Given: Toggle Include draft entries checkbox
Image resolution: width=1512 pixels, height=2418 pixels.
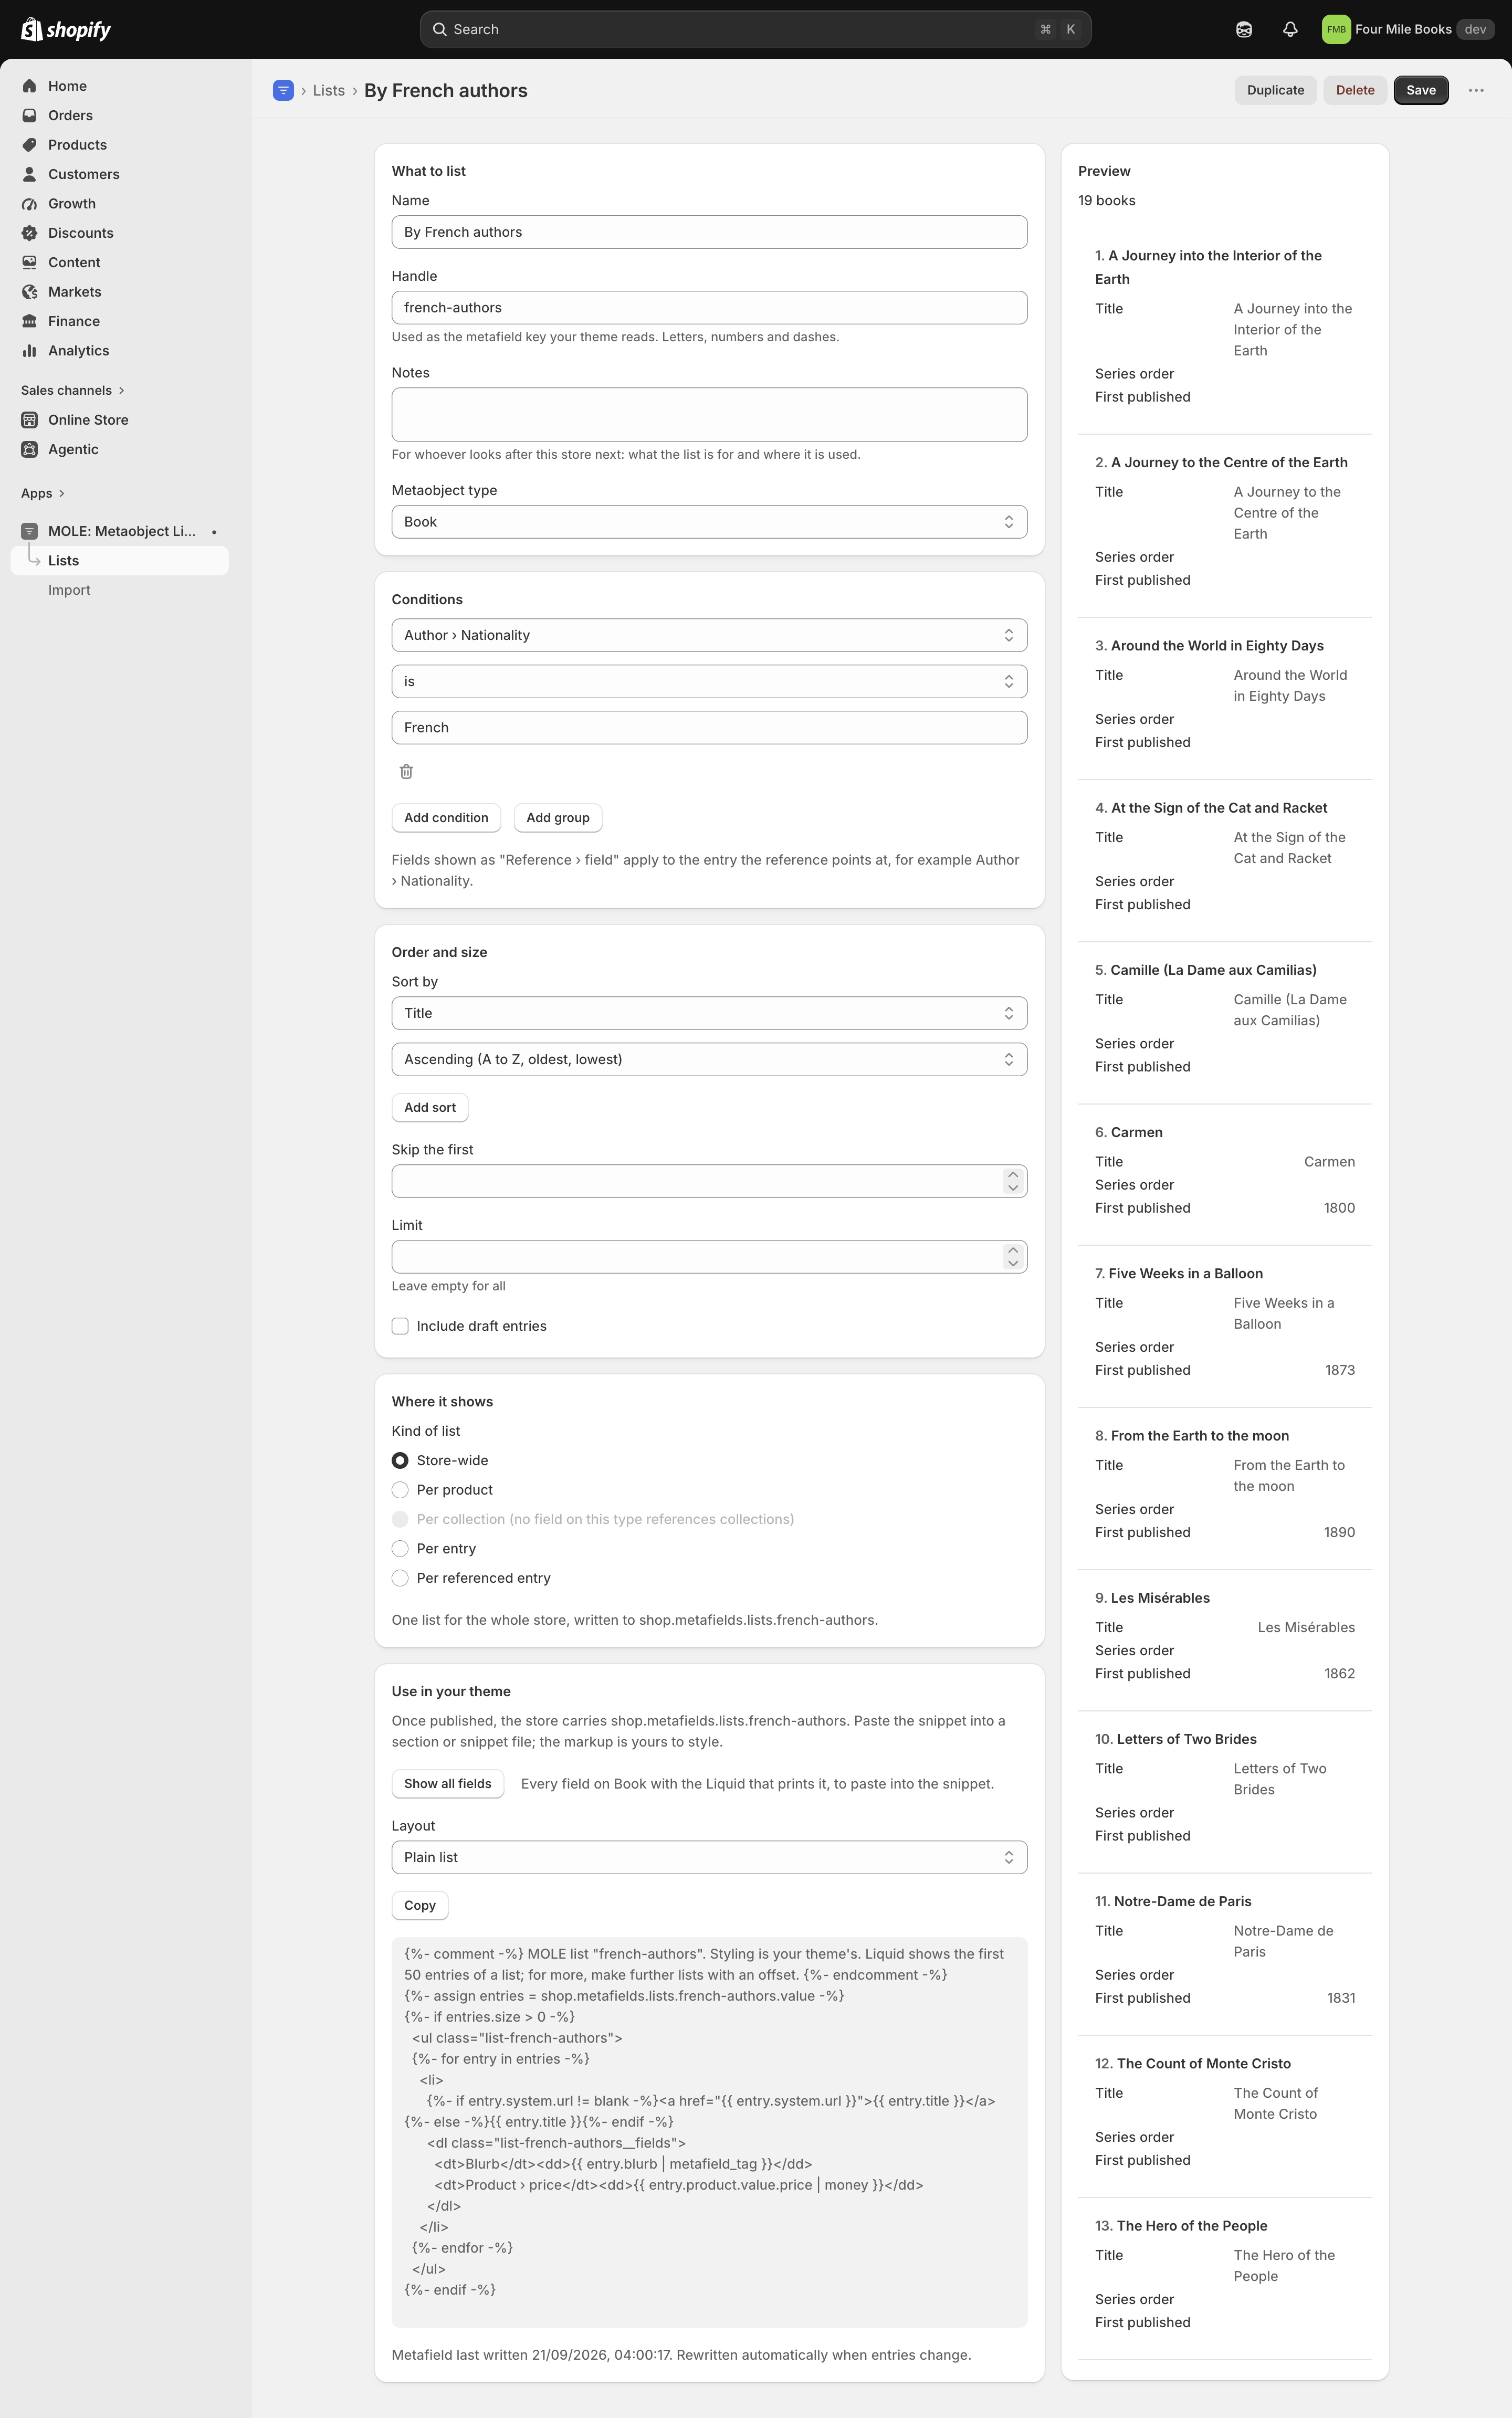Looking at the screenshot, I should 400,1326.
